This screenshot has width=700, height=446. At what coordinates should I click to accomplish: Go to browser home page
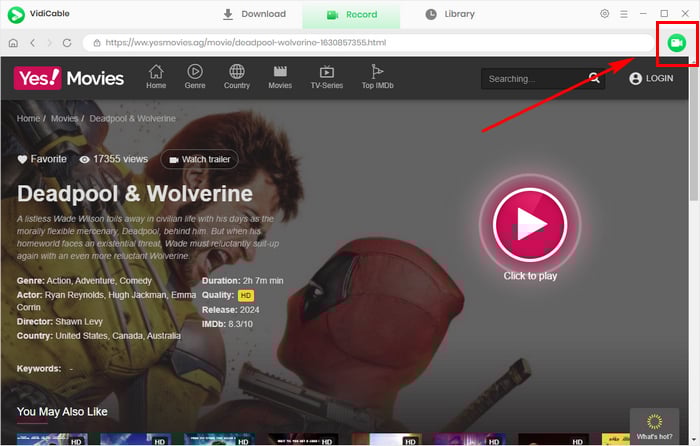tap(13, 43)
